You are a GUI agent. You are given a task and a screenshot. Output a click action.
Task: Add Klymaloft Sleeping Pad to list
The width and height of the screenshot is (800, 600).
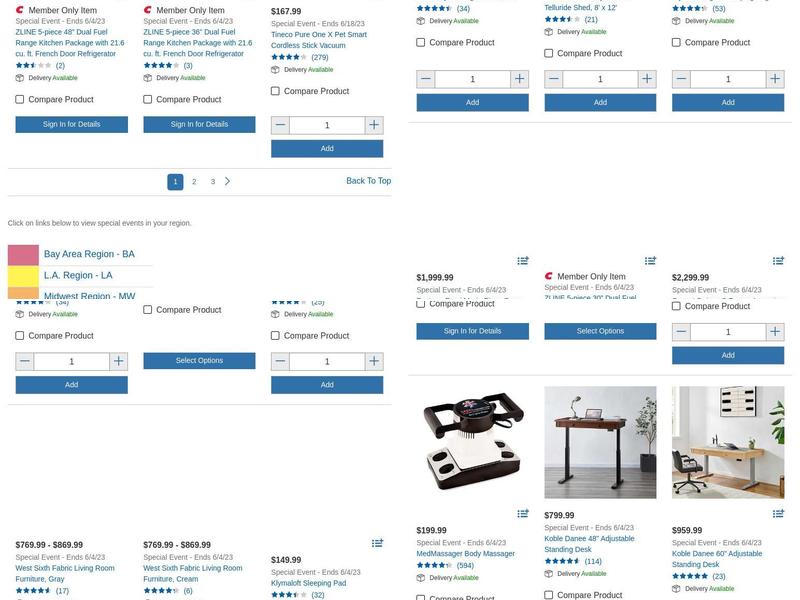[377, 543]
